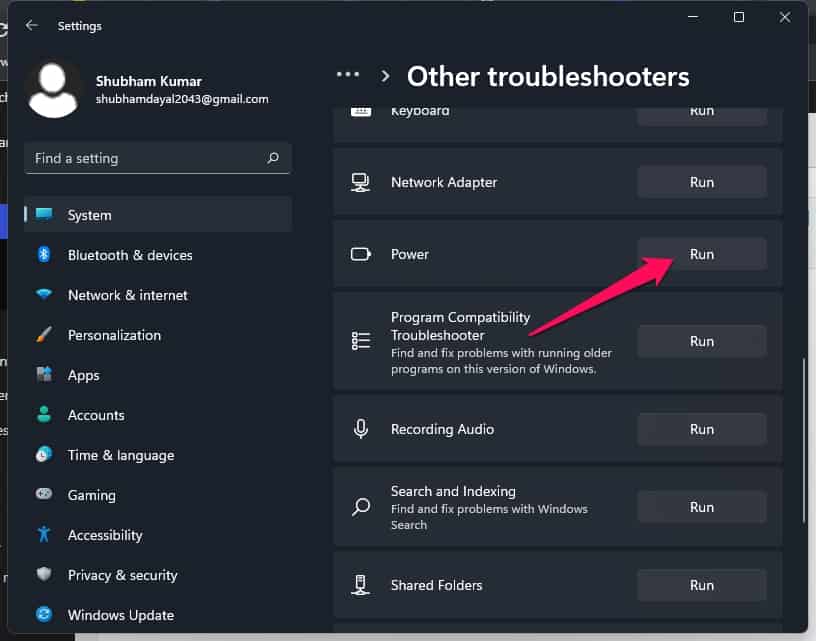The width and height of the screenshot is (816, 641).
Task: Run the Search and Indexing troubleshooter
Action: tap(702, 507)
